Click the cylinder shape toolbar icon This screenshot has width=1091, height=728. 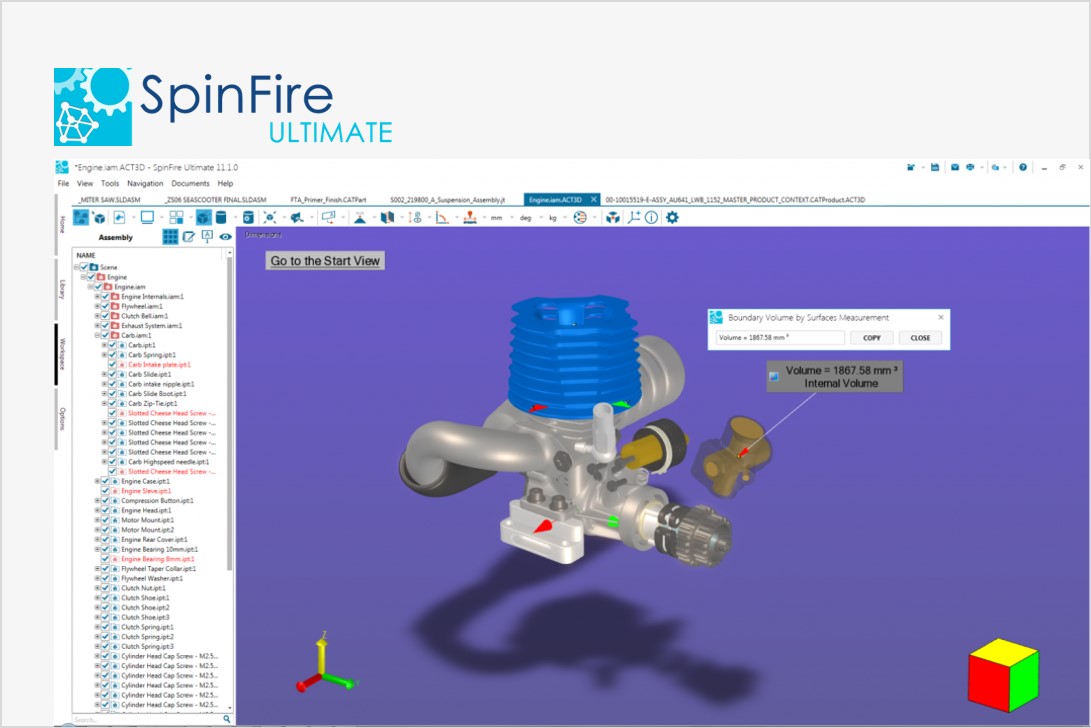[x=220, y=217]
